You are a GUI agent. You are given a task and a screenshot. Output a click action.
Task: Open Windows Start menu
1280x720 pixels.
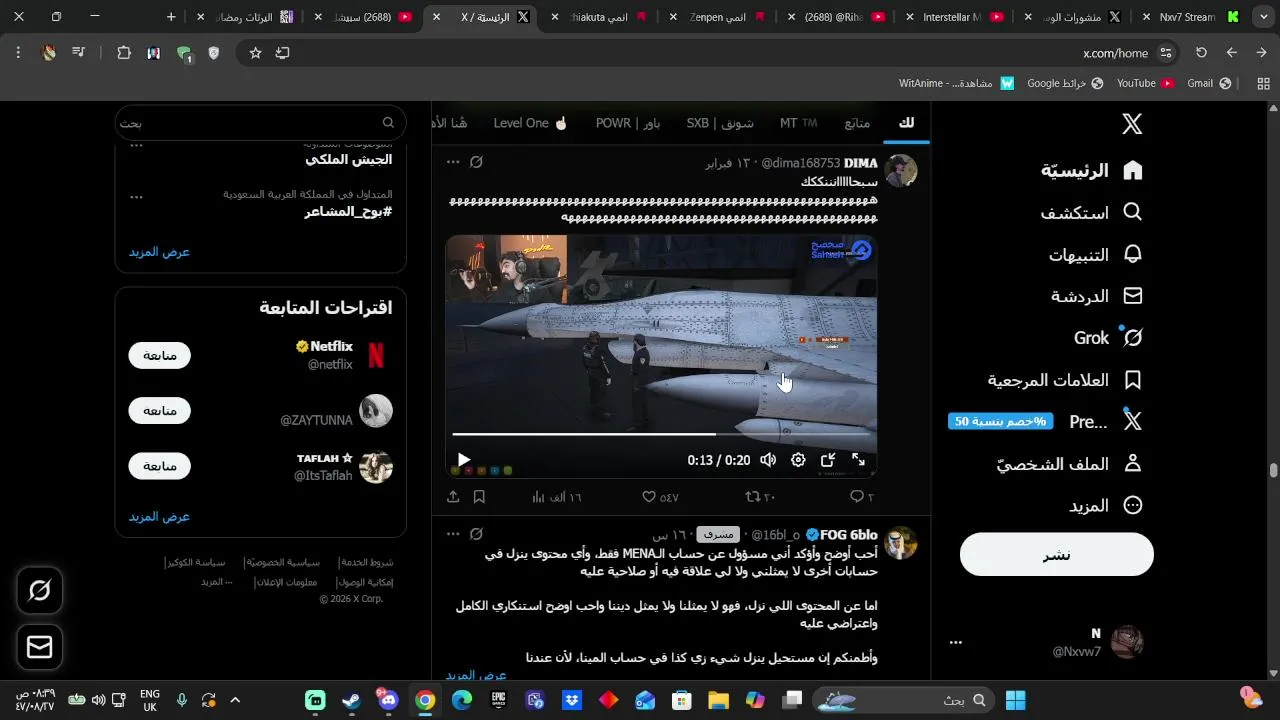[1016, 700]
